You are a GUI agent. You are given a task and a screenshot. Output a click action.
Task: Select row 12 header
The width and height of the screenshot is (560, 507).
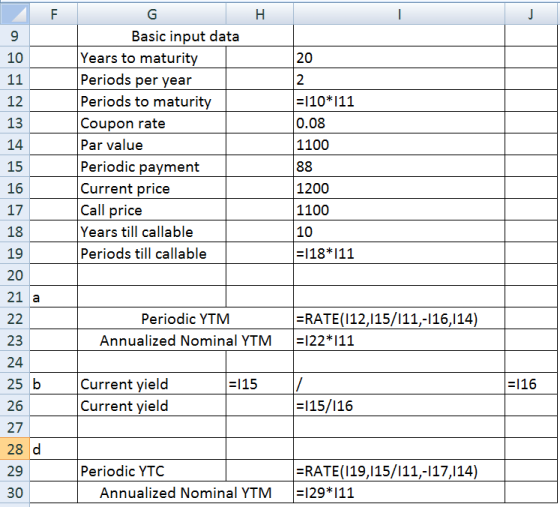tap(15, 101)
